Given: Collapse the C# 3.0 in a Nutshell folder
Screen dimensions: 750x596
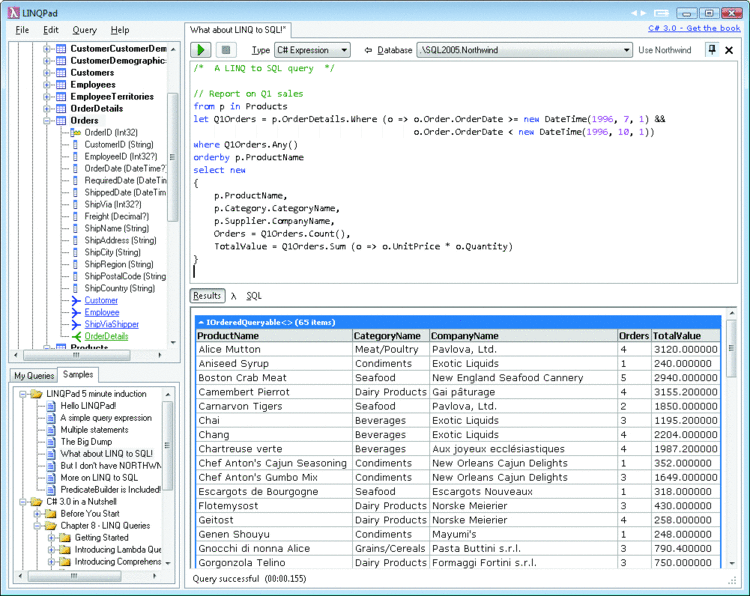Looking at the screenshot, I should (22, 502).
